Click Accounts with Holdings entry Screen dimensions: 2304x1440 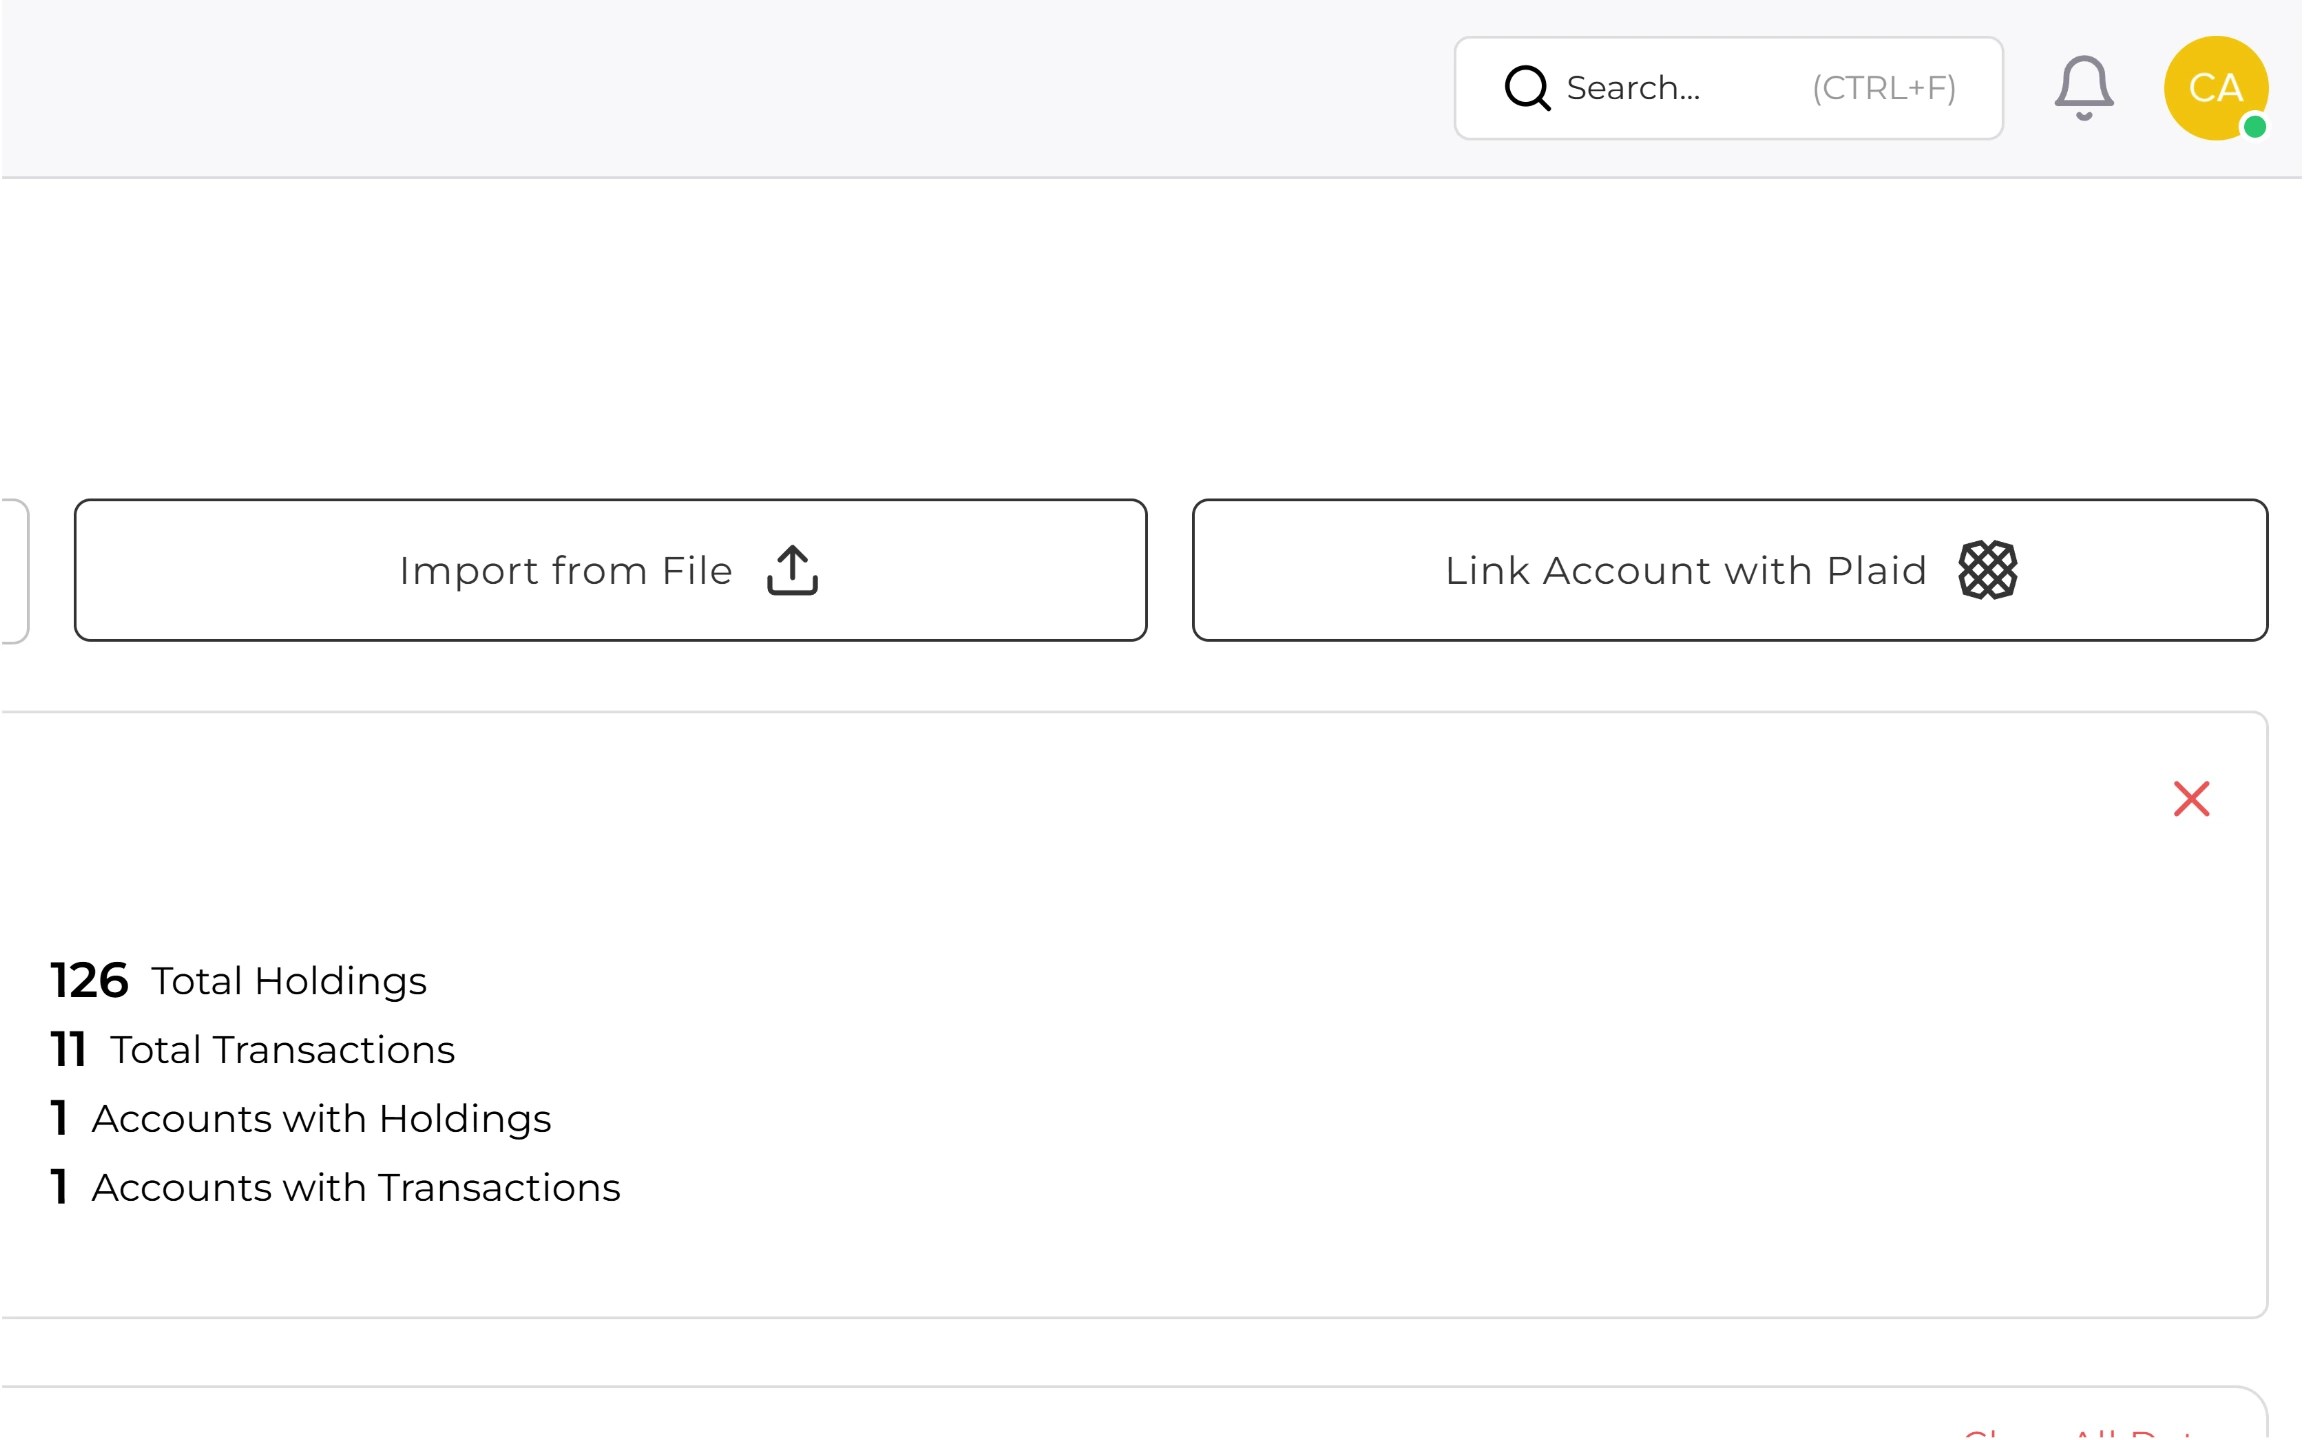pyautogui.click(x=301, y=1118)
